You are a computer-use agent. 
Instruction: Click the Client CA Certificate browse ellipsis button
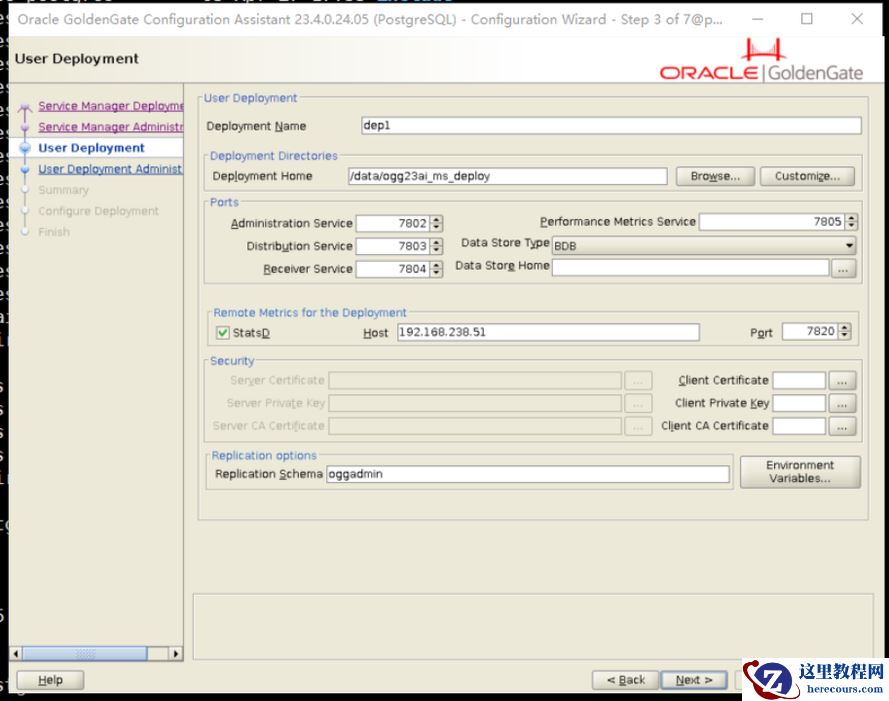[843, 426]
